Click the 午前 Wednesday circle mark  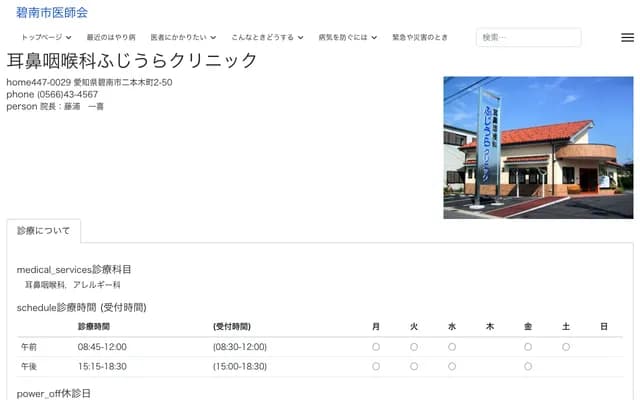click(452, 347)
